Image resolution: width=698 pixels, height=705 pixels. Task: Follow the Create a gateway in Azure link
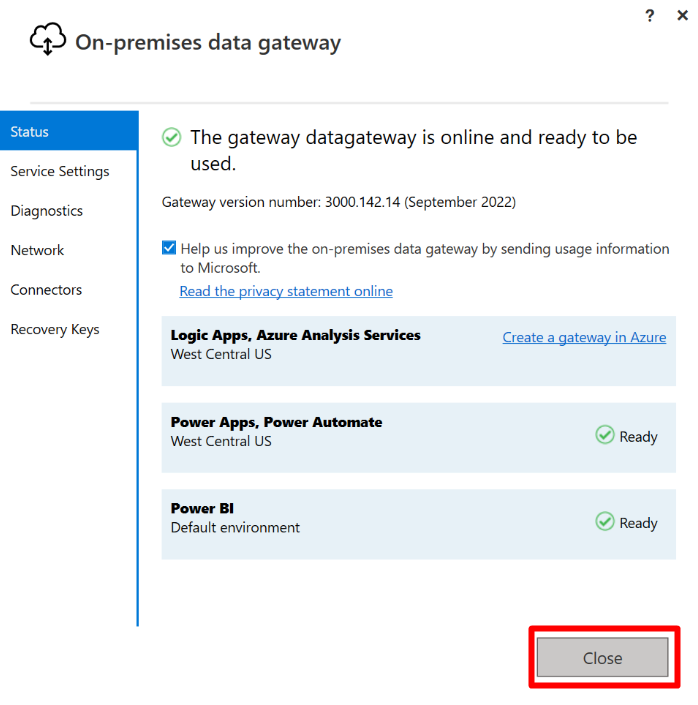[x=584, y=337]
